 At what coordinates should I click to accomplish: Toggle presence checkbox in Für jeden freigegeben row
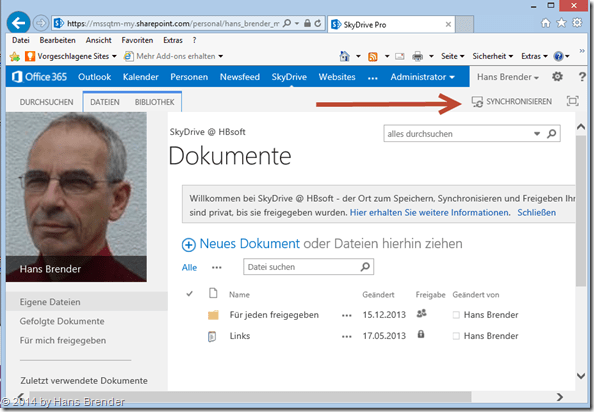coord(456,315)
